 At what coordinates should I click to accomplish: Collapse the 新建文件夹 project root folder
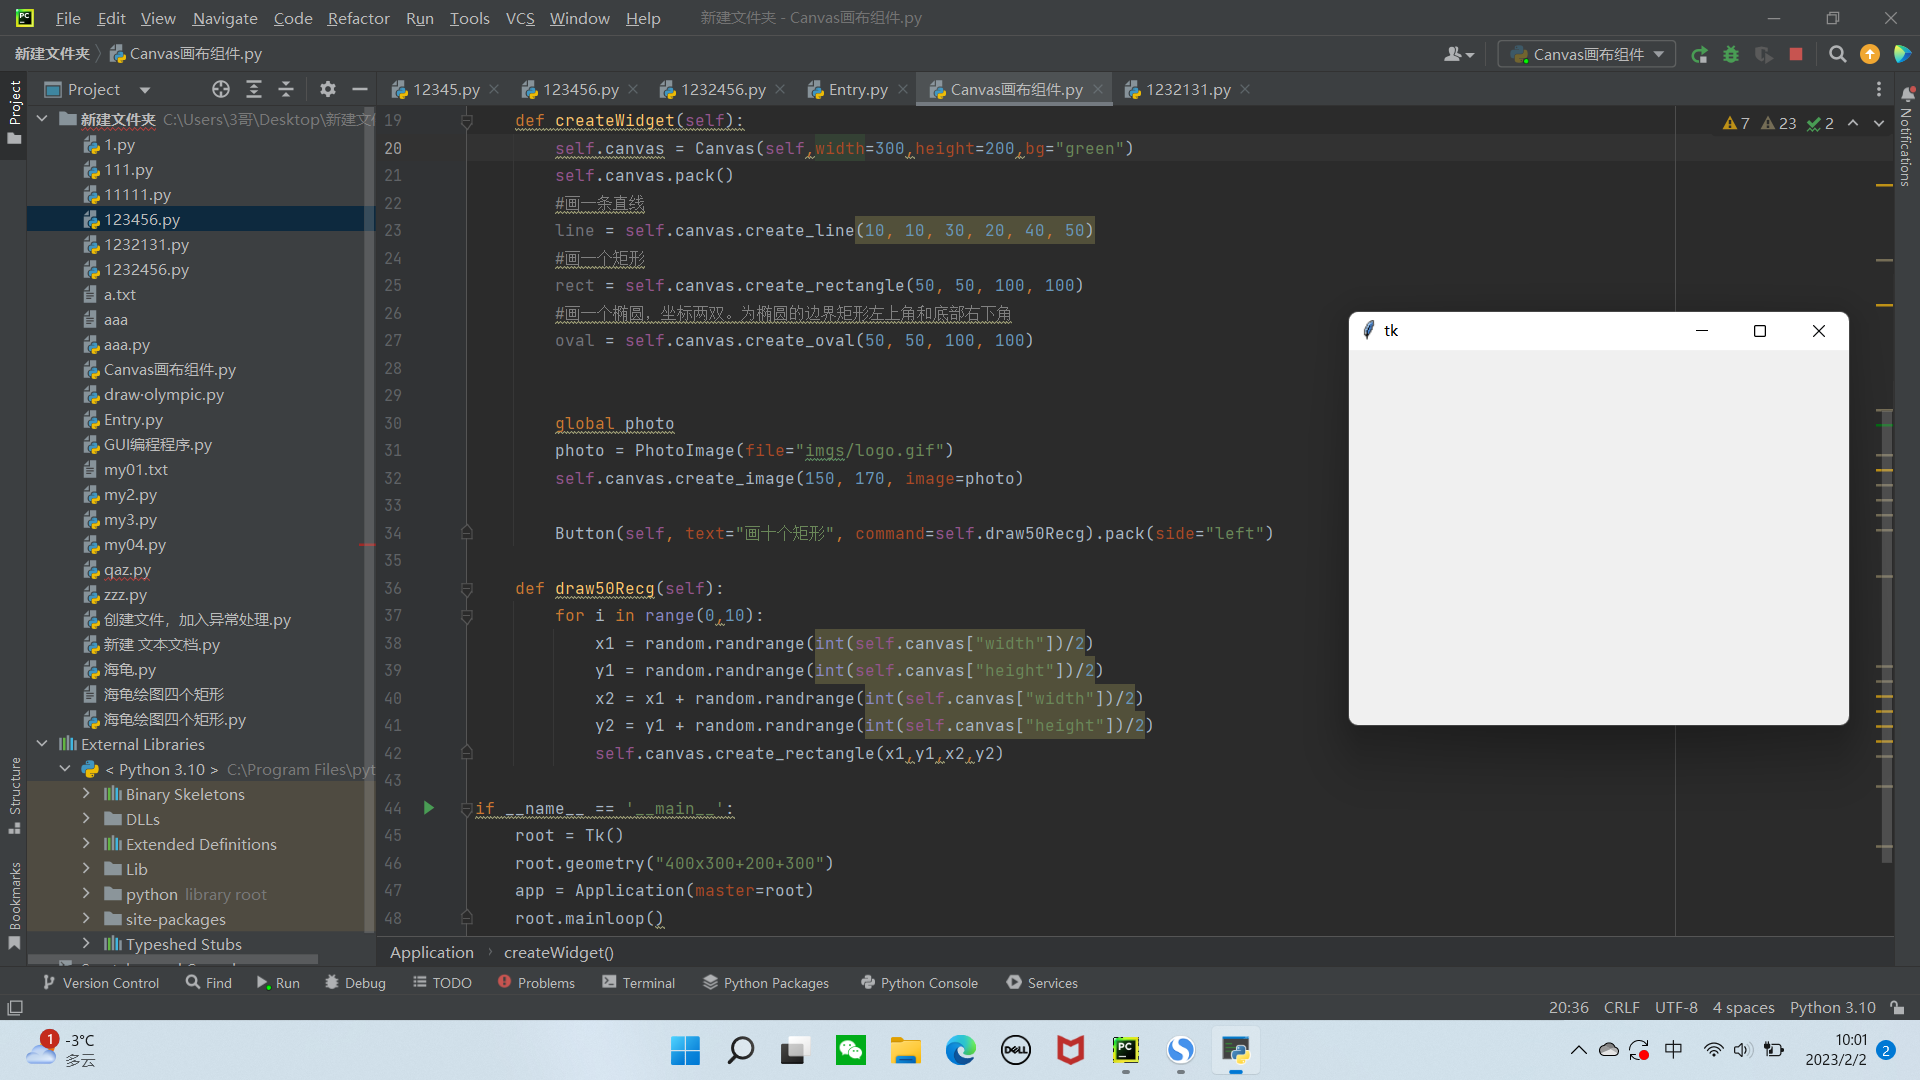pos(42,119)
